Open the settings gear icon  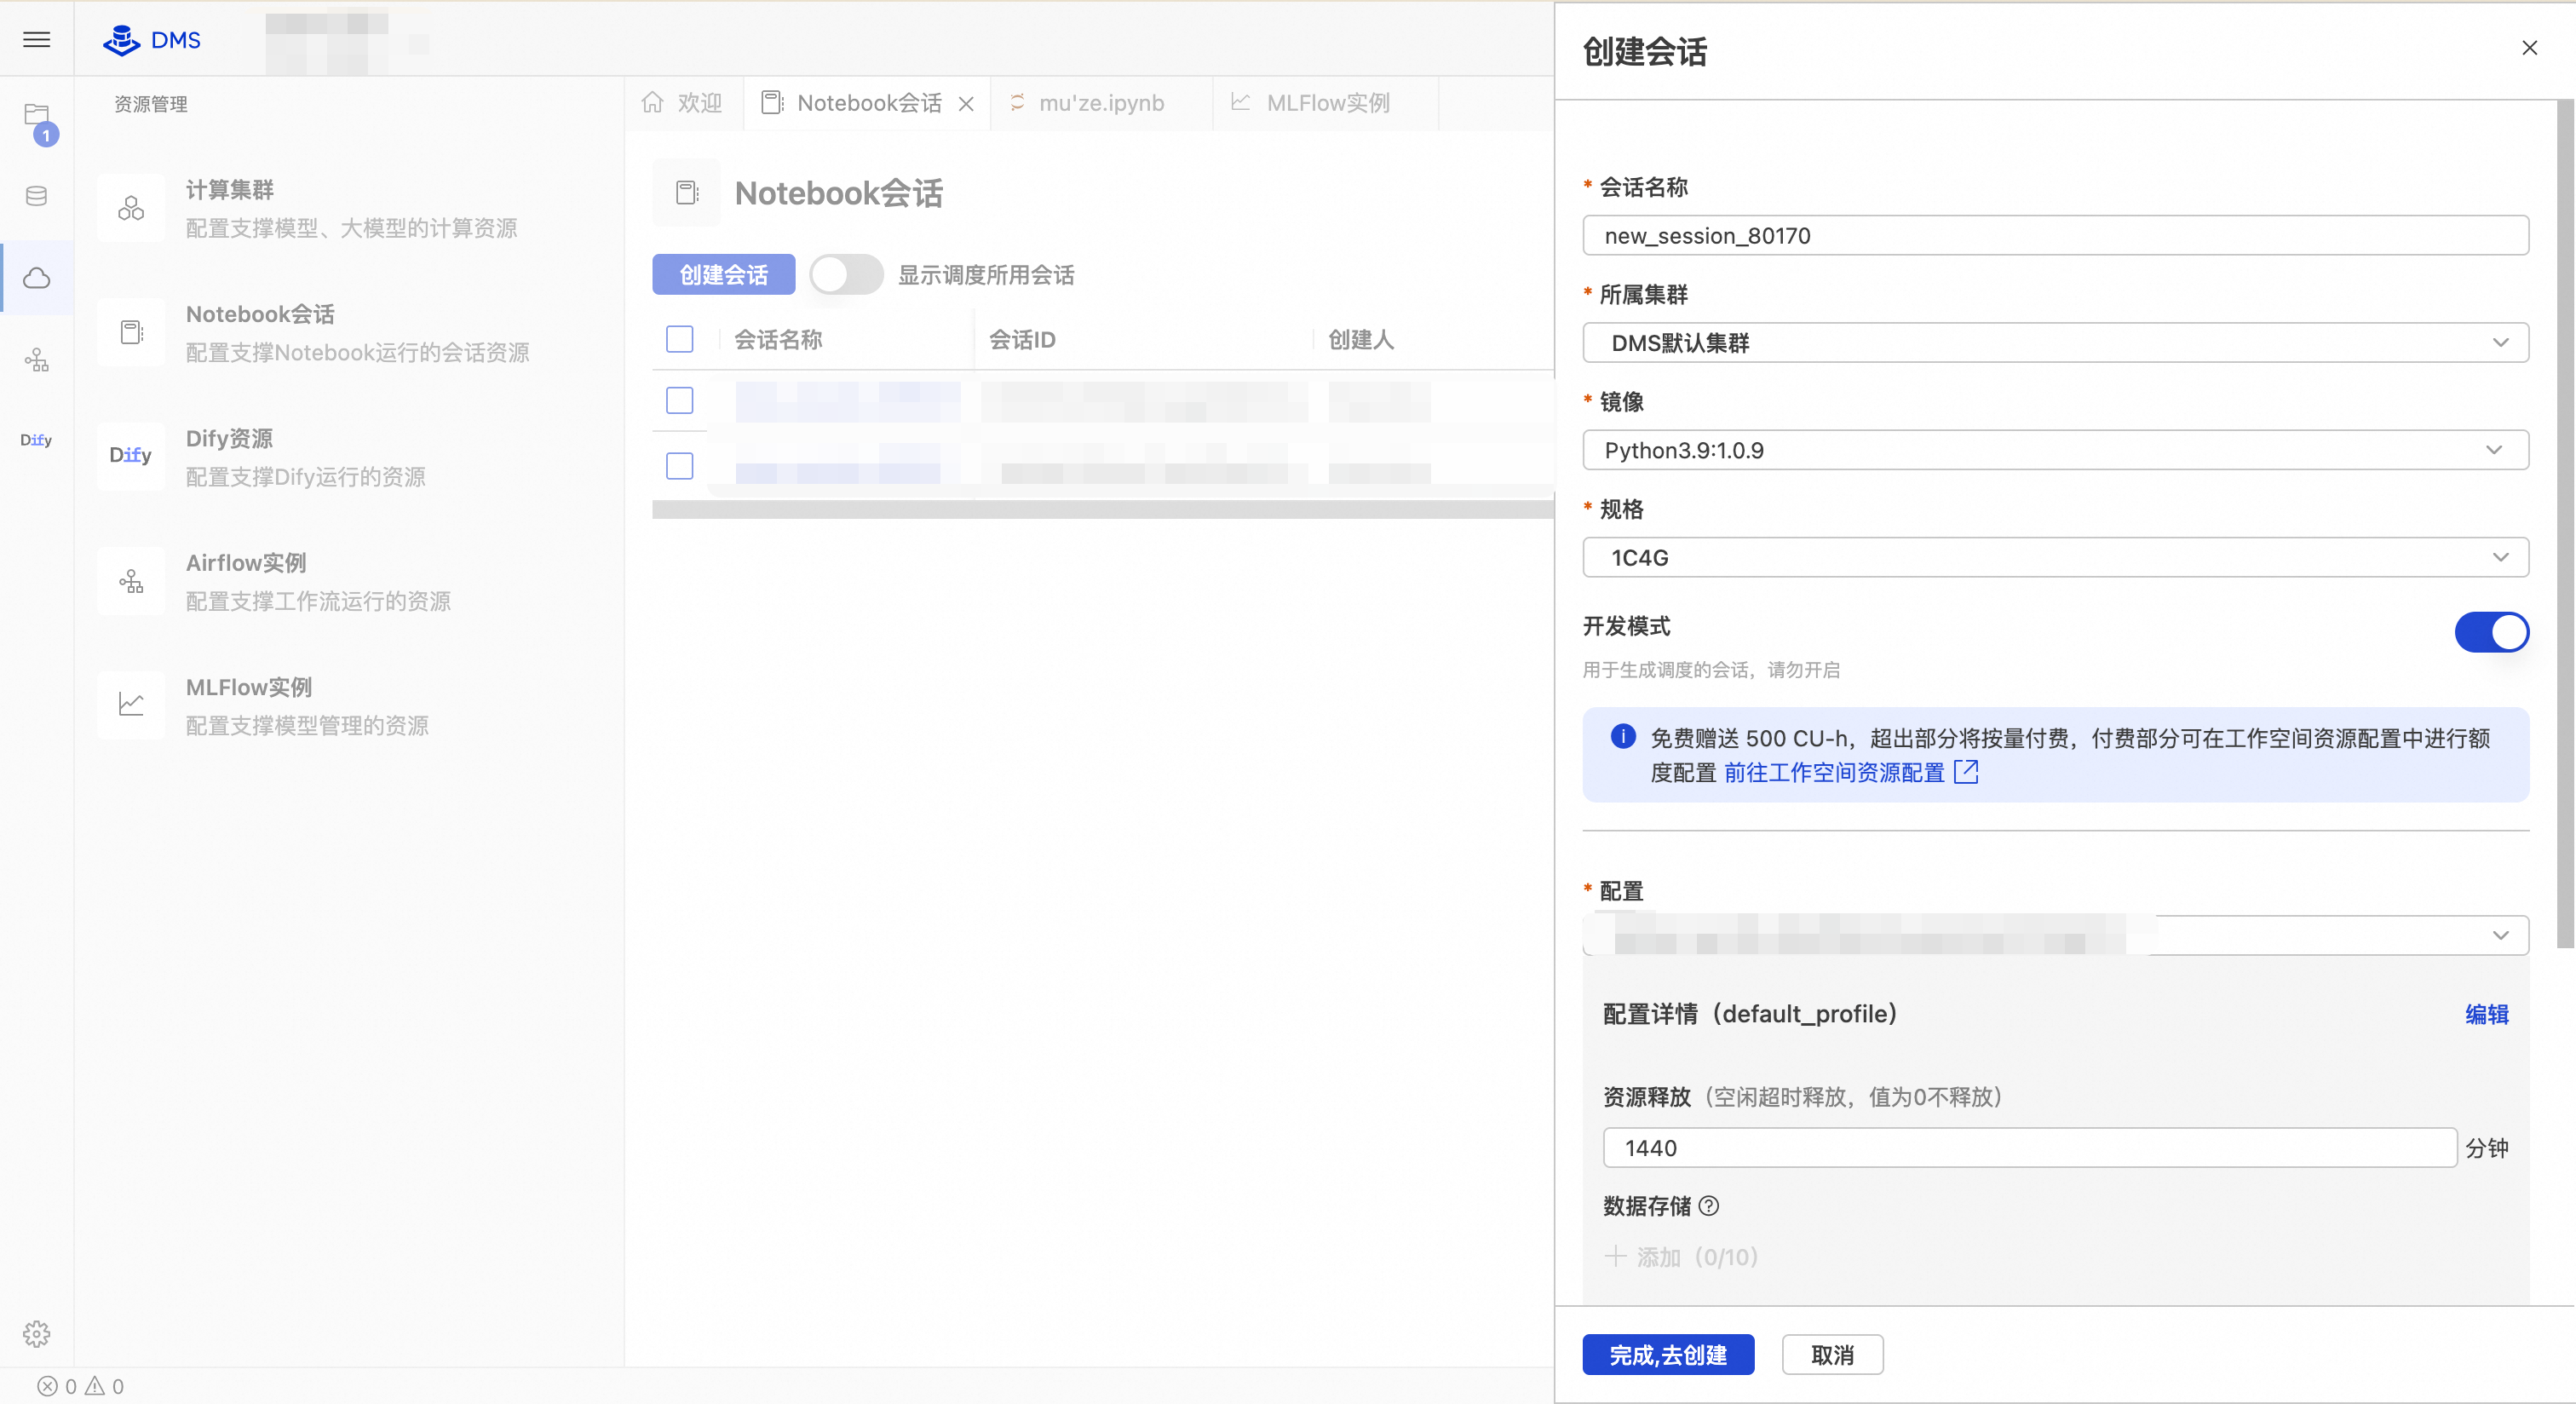click(37, 1333)
